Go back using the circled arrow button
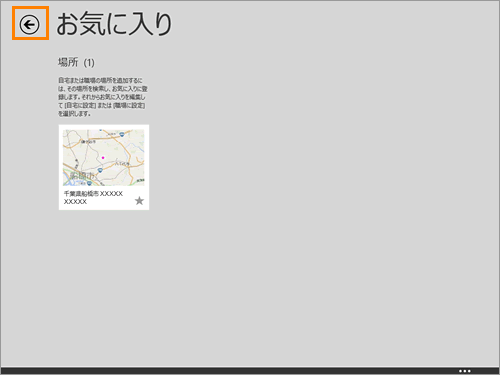Screen dimensions: 500x375 click(29, 24)
